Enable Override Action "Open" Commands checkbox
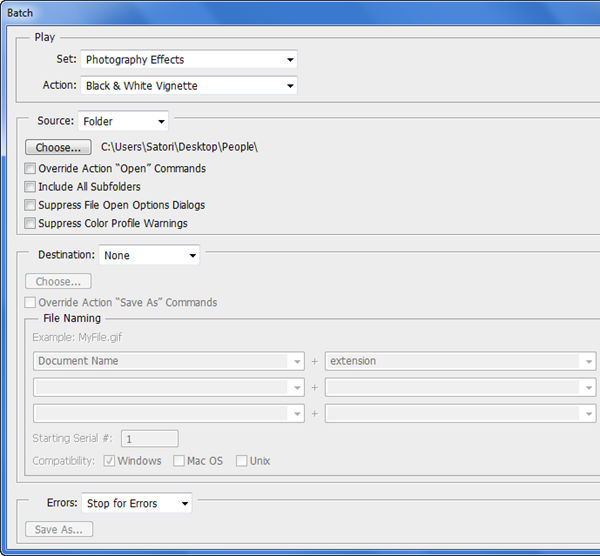The width and height of the screenshot is (600, 556). 31,169
